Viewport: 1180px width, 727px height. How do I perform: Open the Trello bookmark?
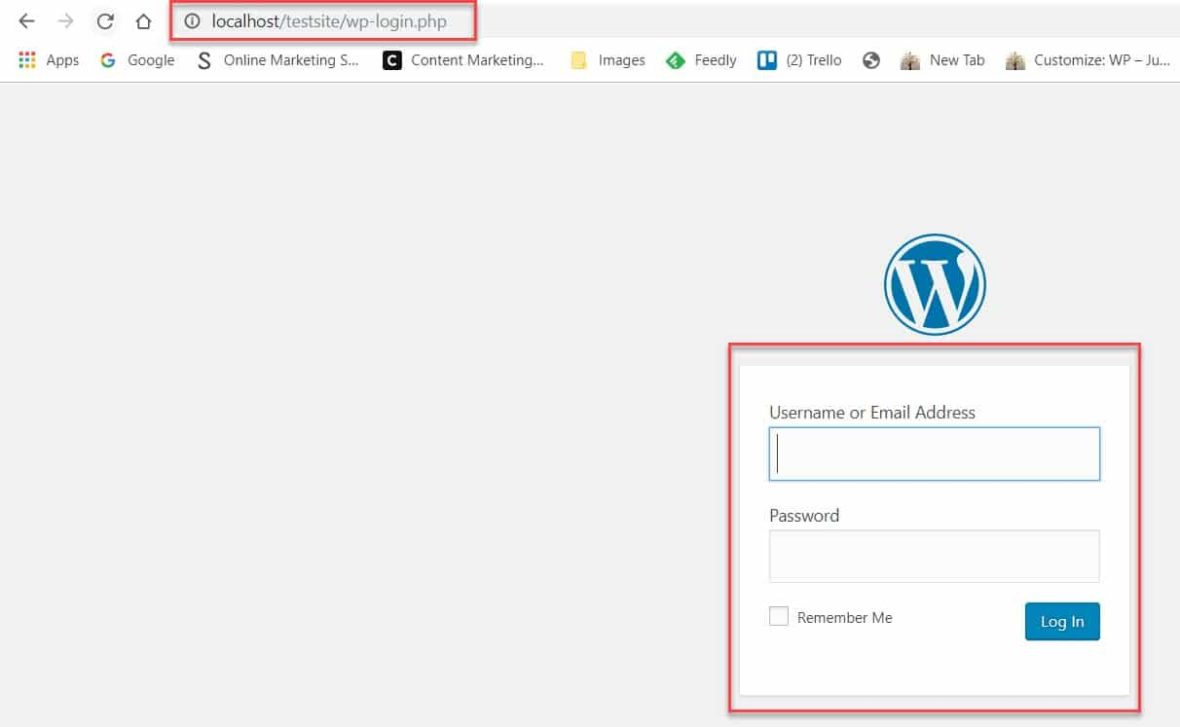coord(799,60)
